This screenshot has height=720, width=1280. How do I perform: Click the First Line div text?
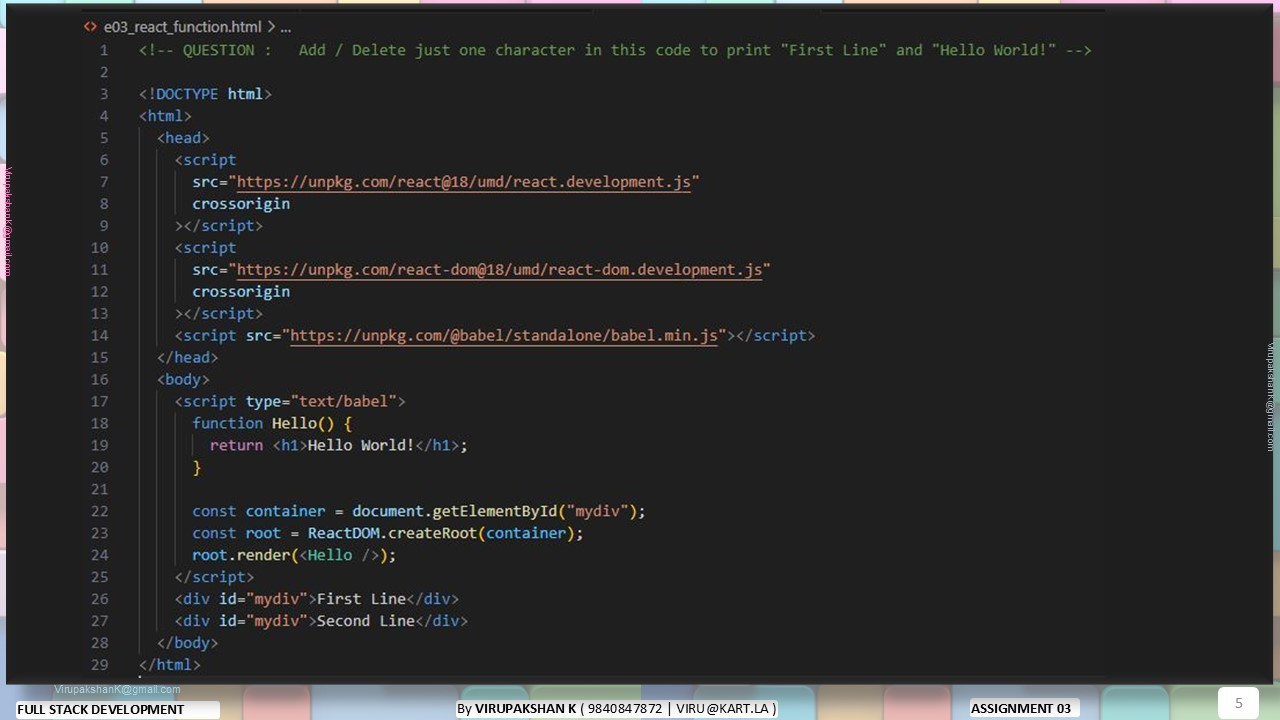point(361,600)
